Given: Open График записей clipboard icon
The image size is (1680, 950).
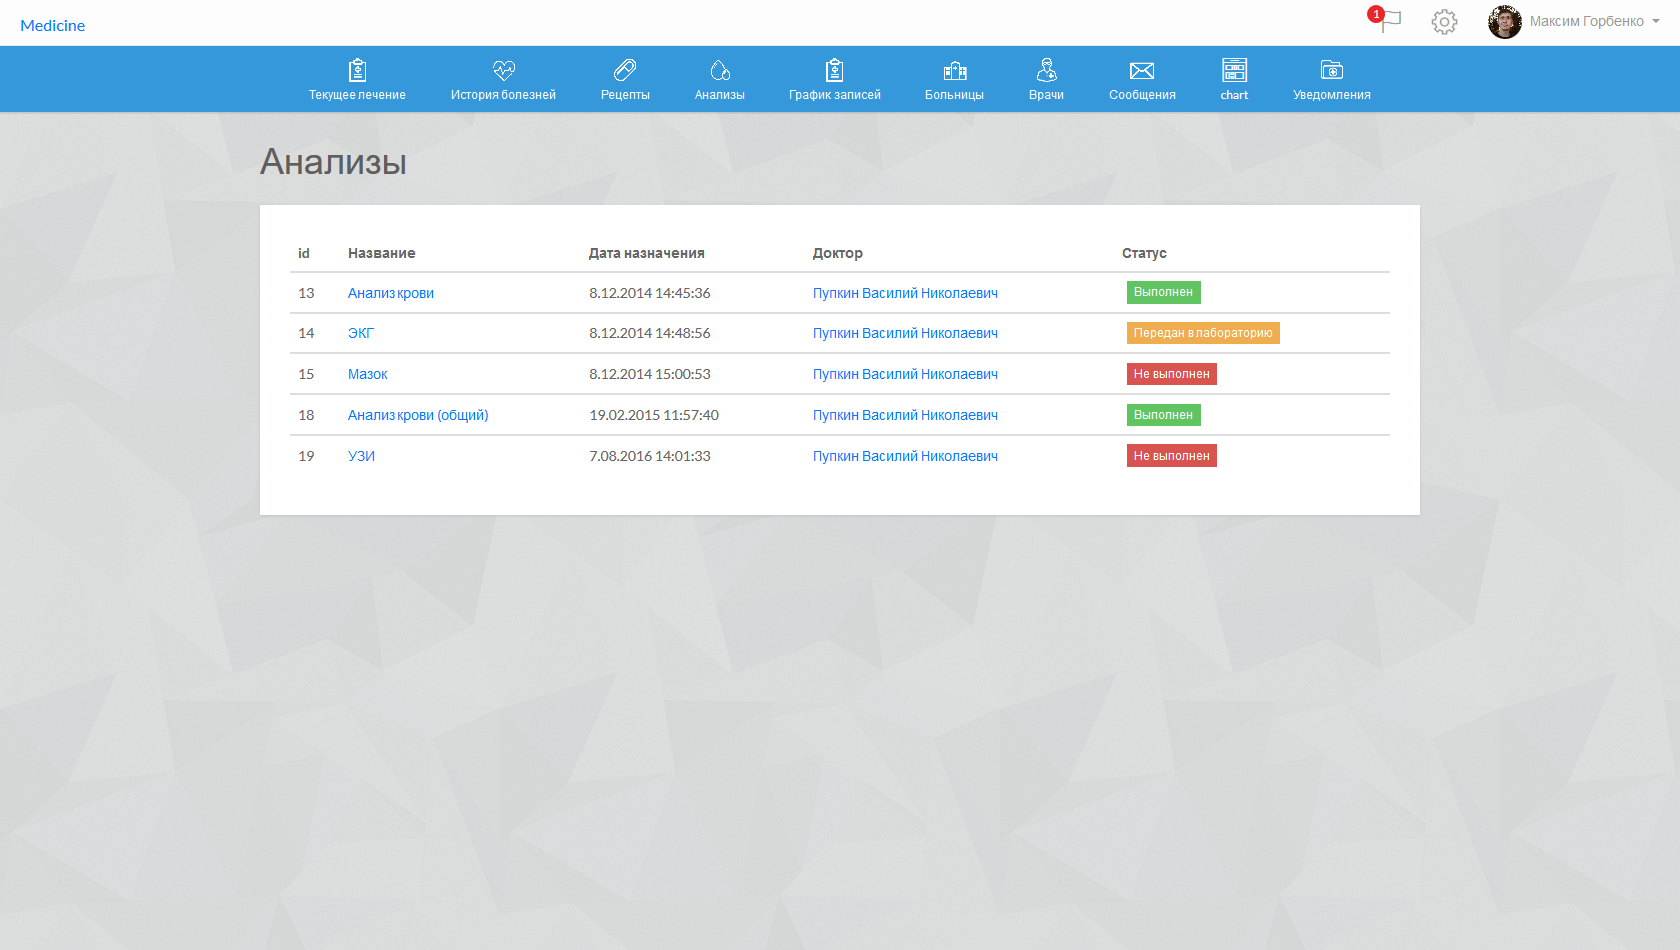Looking at the screenshot, I should (835, 70).
